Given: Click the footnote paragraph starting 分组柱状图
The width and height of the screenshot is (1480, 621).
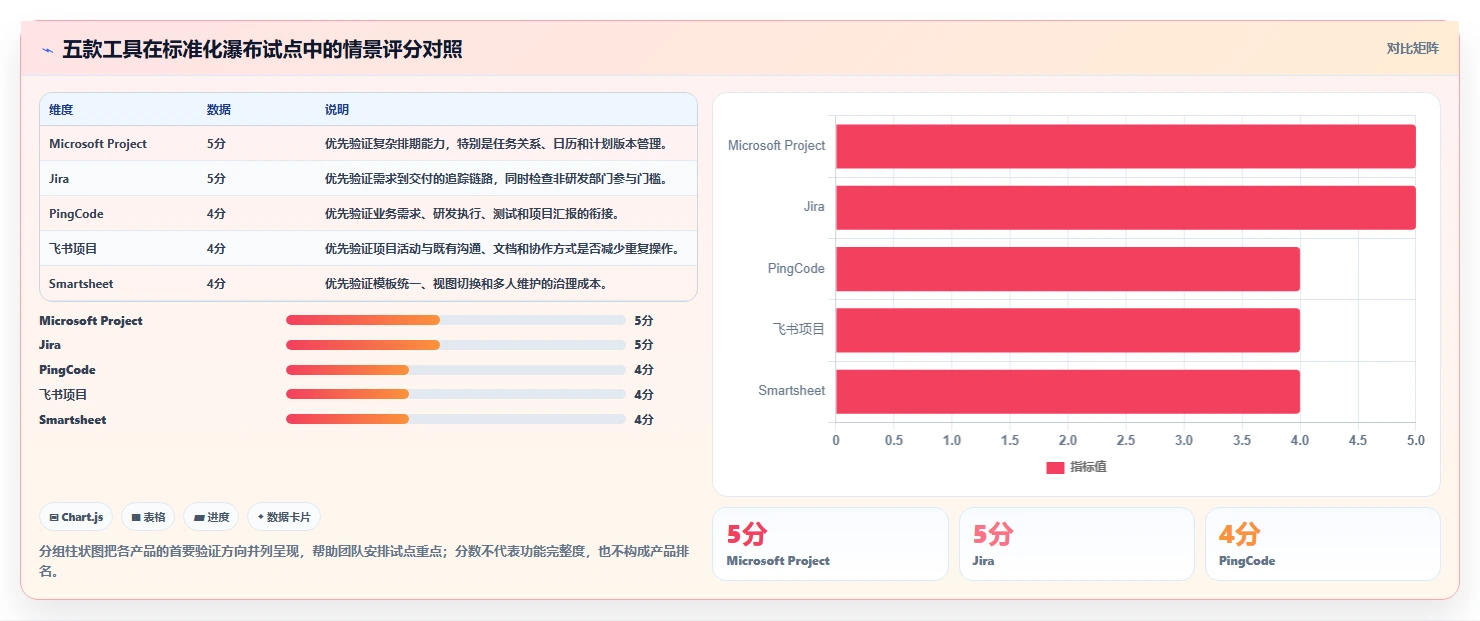Looking at the screenshot, I should 364,561.
